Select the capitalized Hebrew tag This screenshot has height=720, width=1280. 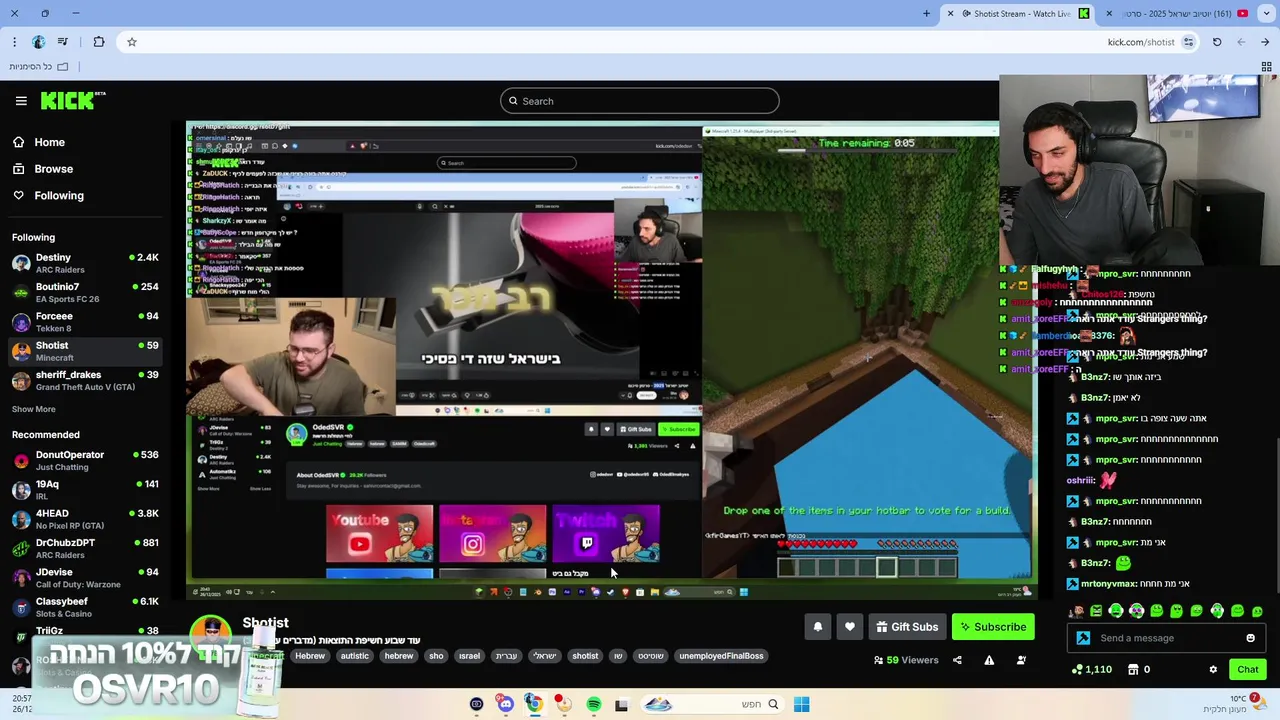coord(310,656)
